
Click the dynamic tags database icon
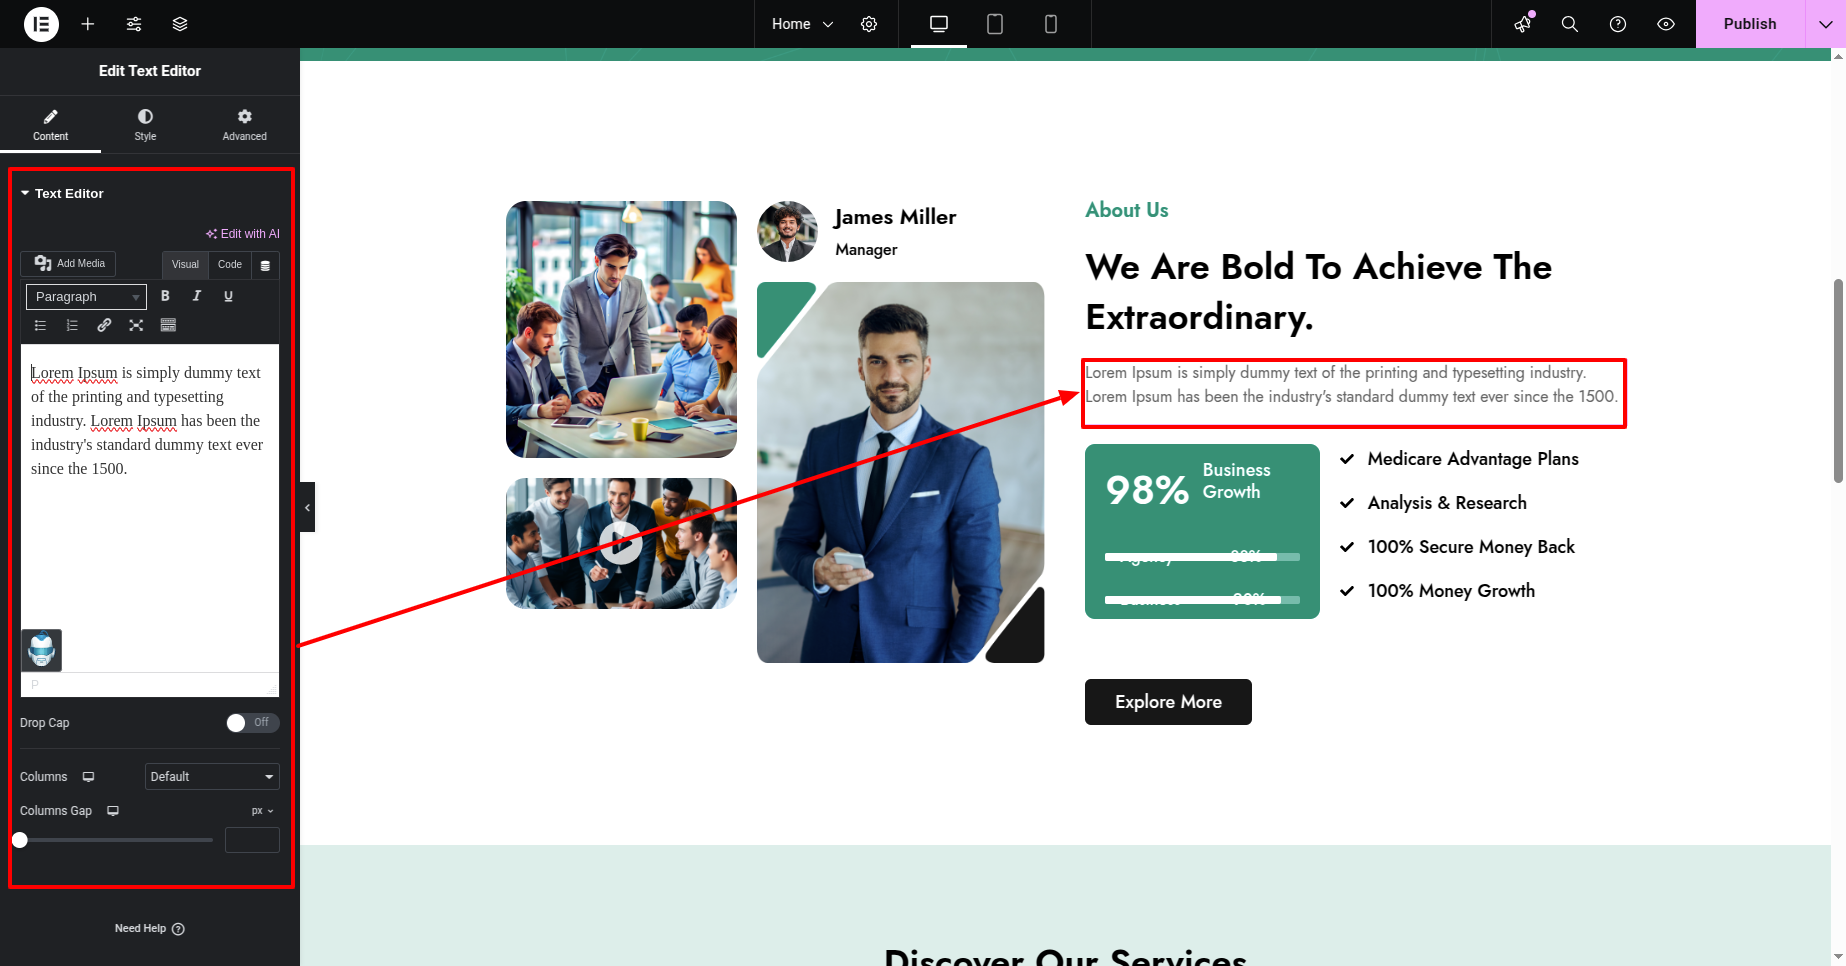click(265, 265)
